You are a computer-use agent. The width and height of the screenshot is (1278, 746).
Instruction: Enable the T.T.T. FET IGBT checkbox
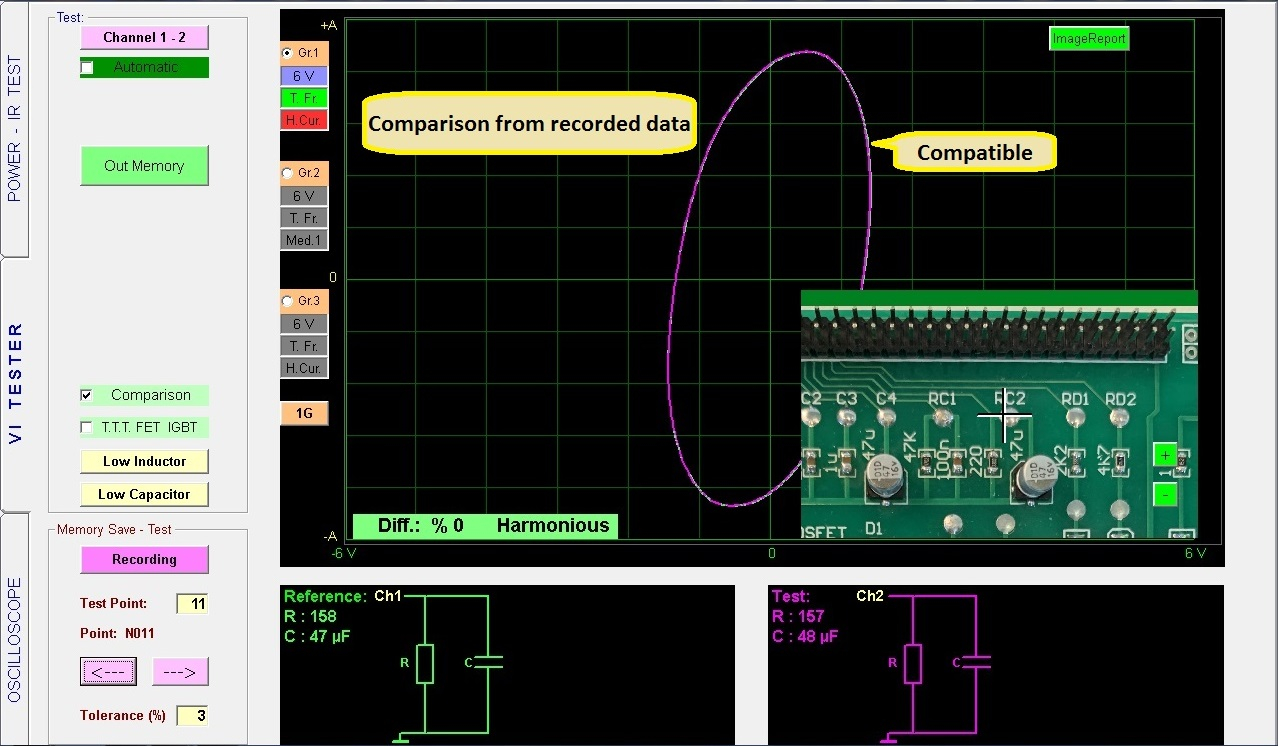[x=87, y=428]
